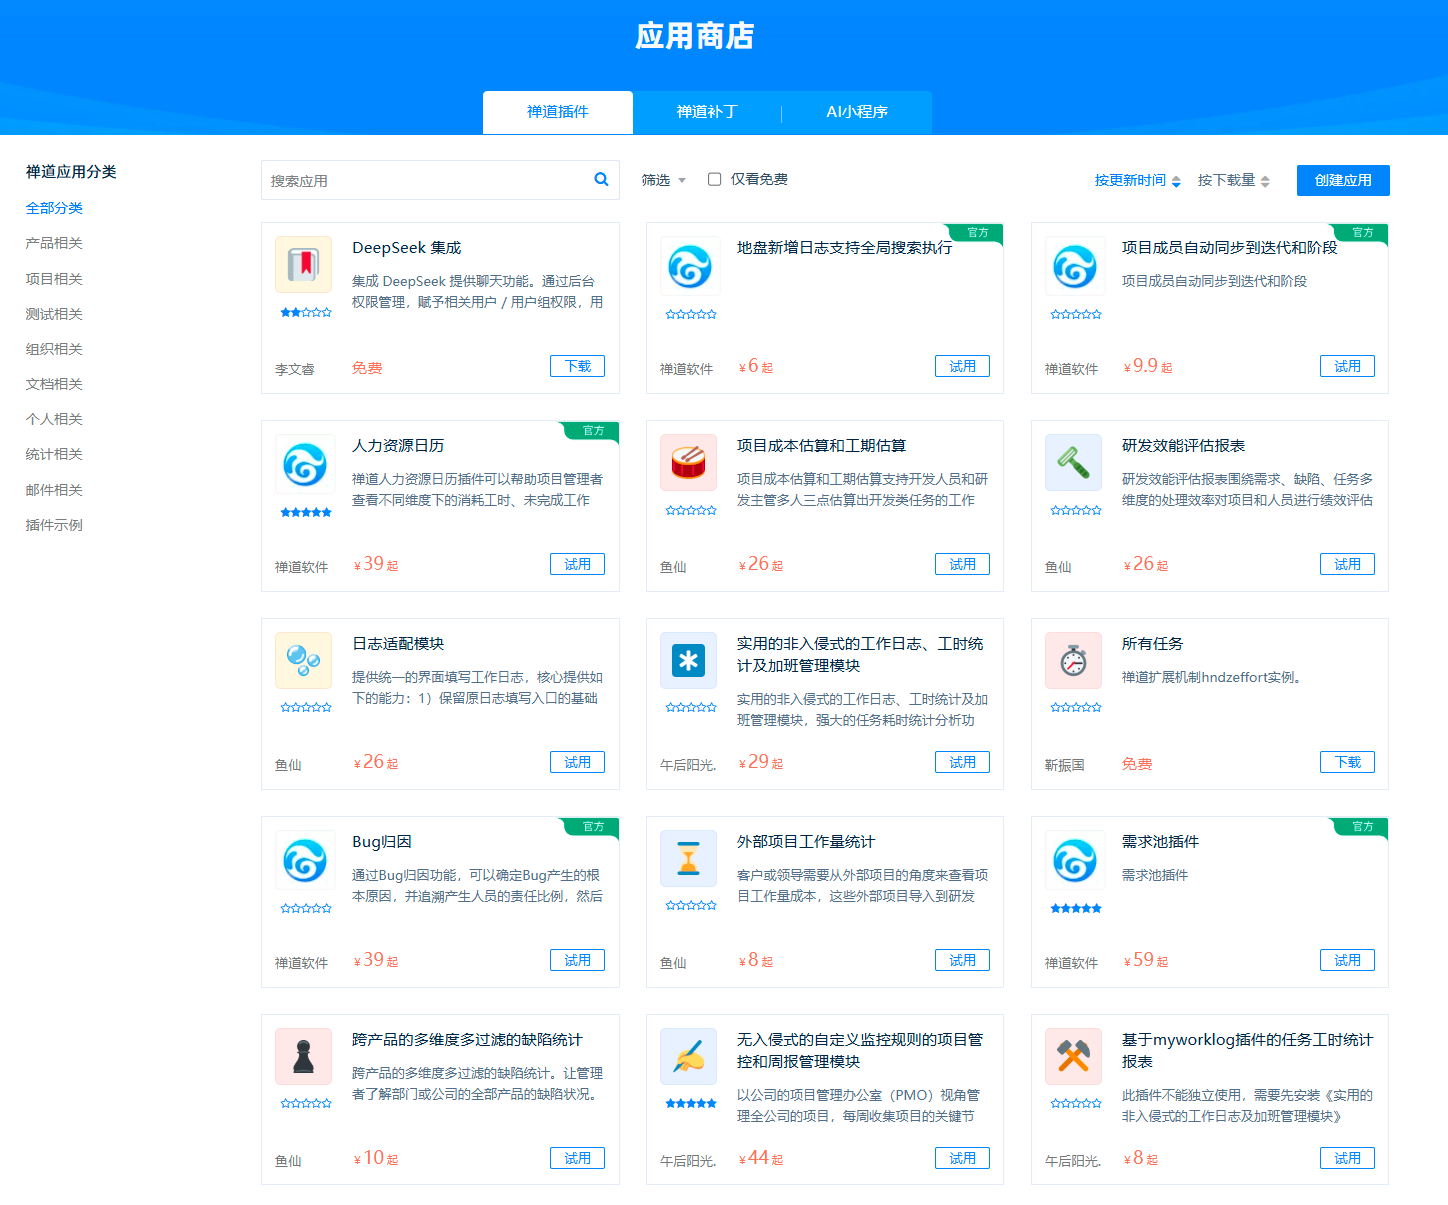Click 试用 for 外部项目工作量统计
The image size is (1448, 1205).
pos(962,960)
